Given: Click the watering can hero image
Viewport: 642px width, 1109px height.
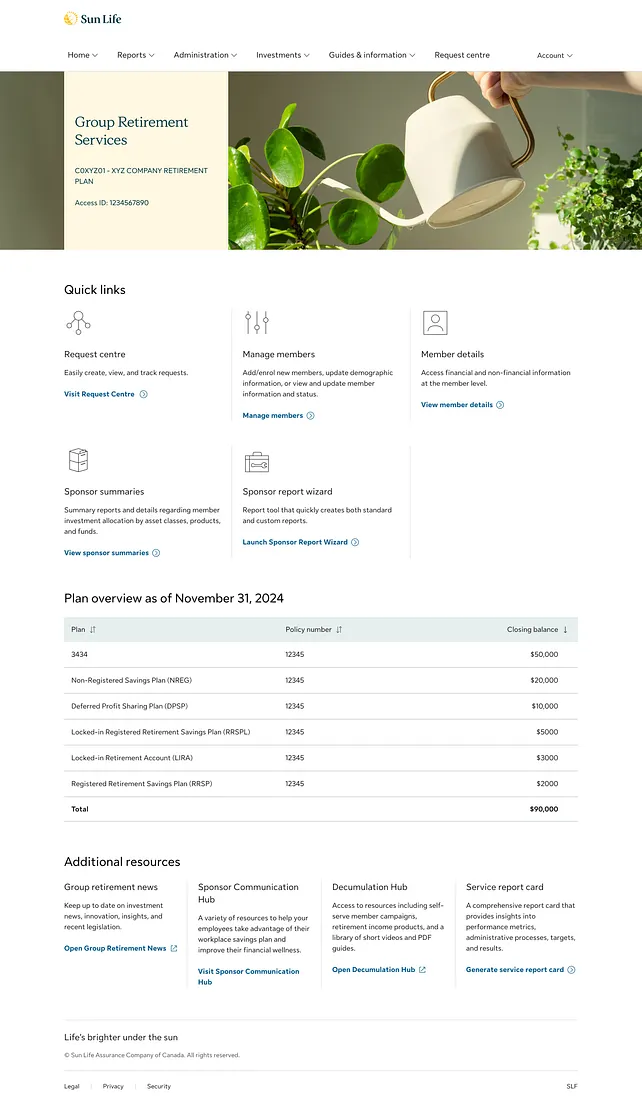Looking at the screenshot, I should pyautogui.click(x=435, y=161).
